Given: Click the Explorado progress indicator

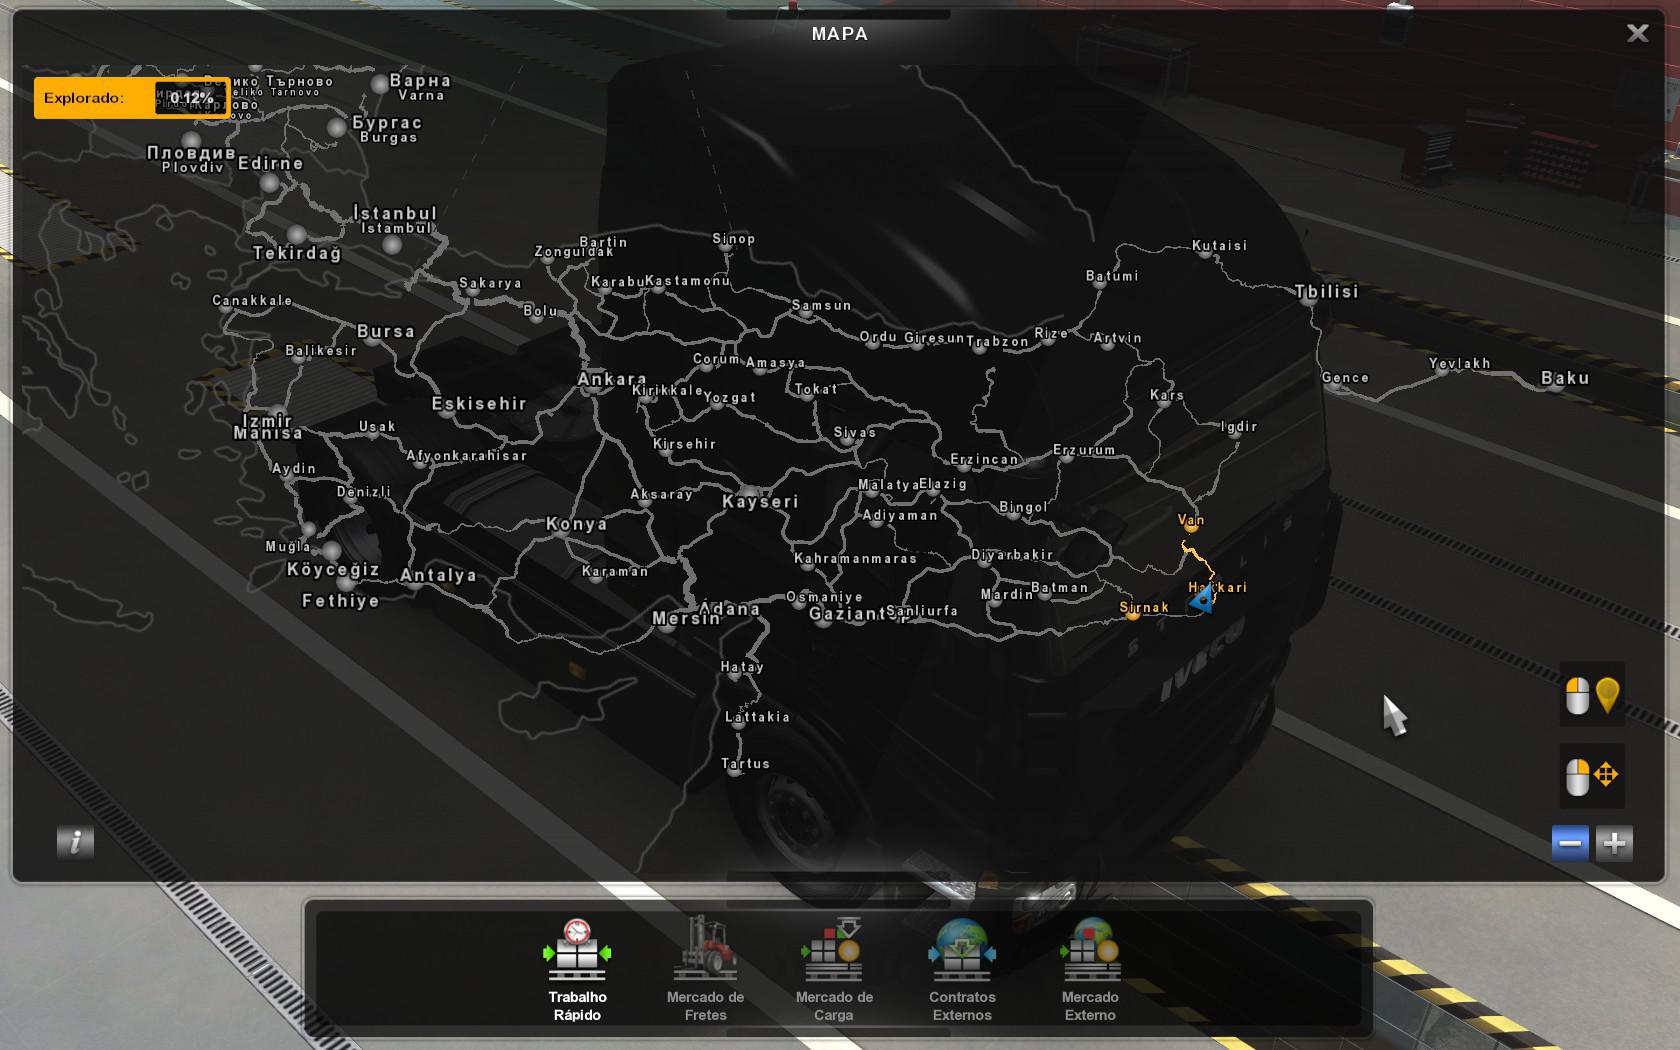Looking at the screenshot, I should point(131,98).
